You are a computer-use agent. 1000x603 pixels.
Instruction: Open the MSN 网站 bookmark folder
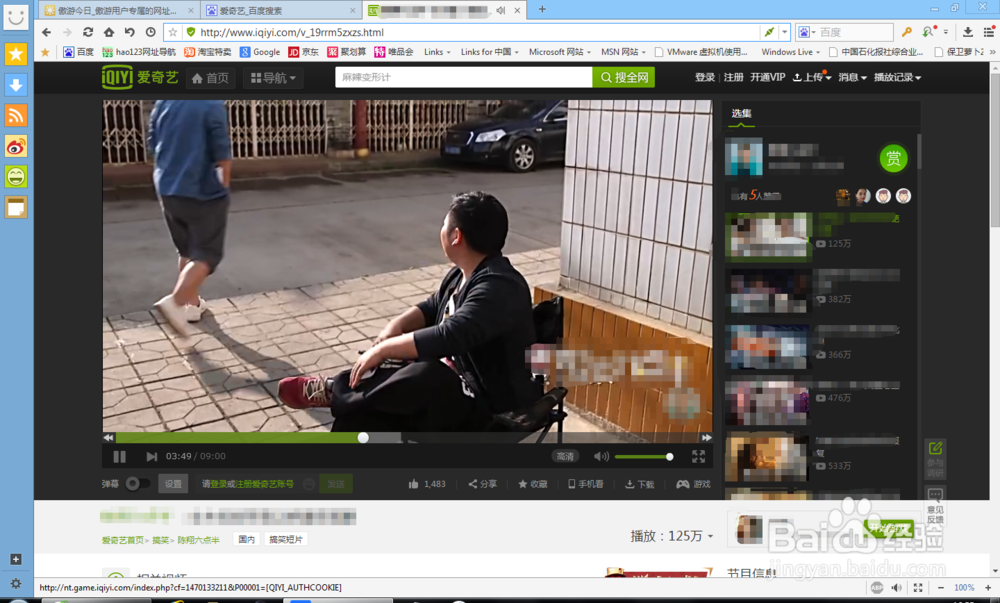[623, 52]
